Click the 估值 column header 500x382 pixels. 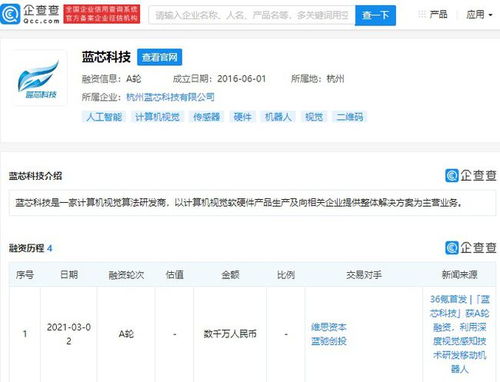click(175, 275)
